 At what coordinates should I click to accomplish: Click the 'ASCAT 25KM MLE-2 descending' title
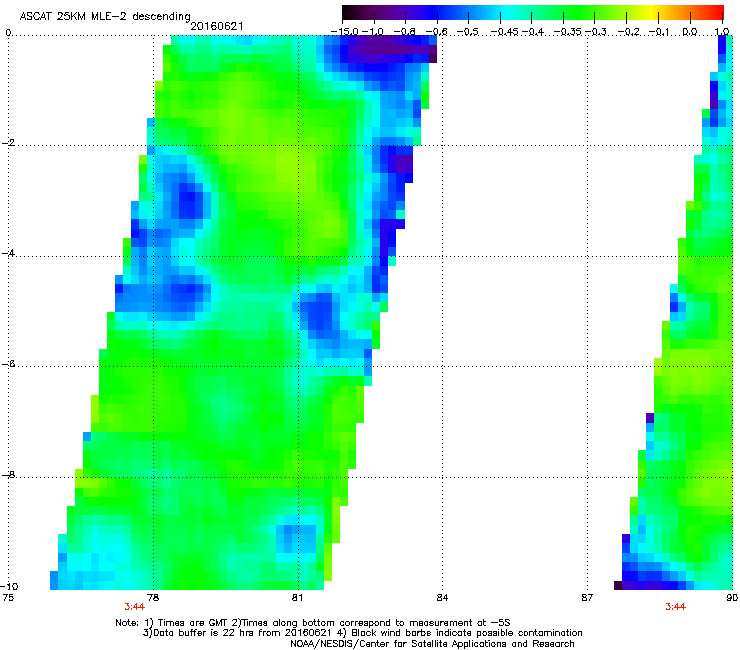coord(105,17)
